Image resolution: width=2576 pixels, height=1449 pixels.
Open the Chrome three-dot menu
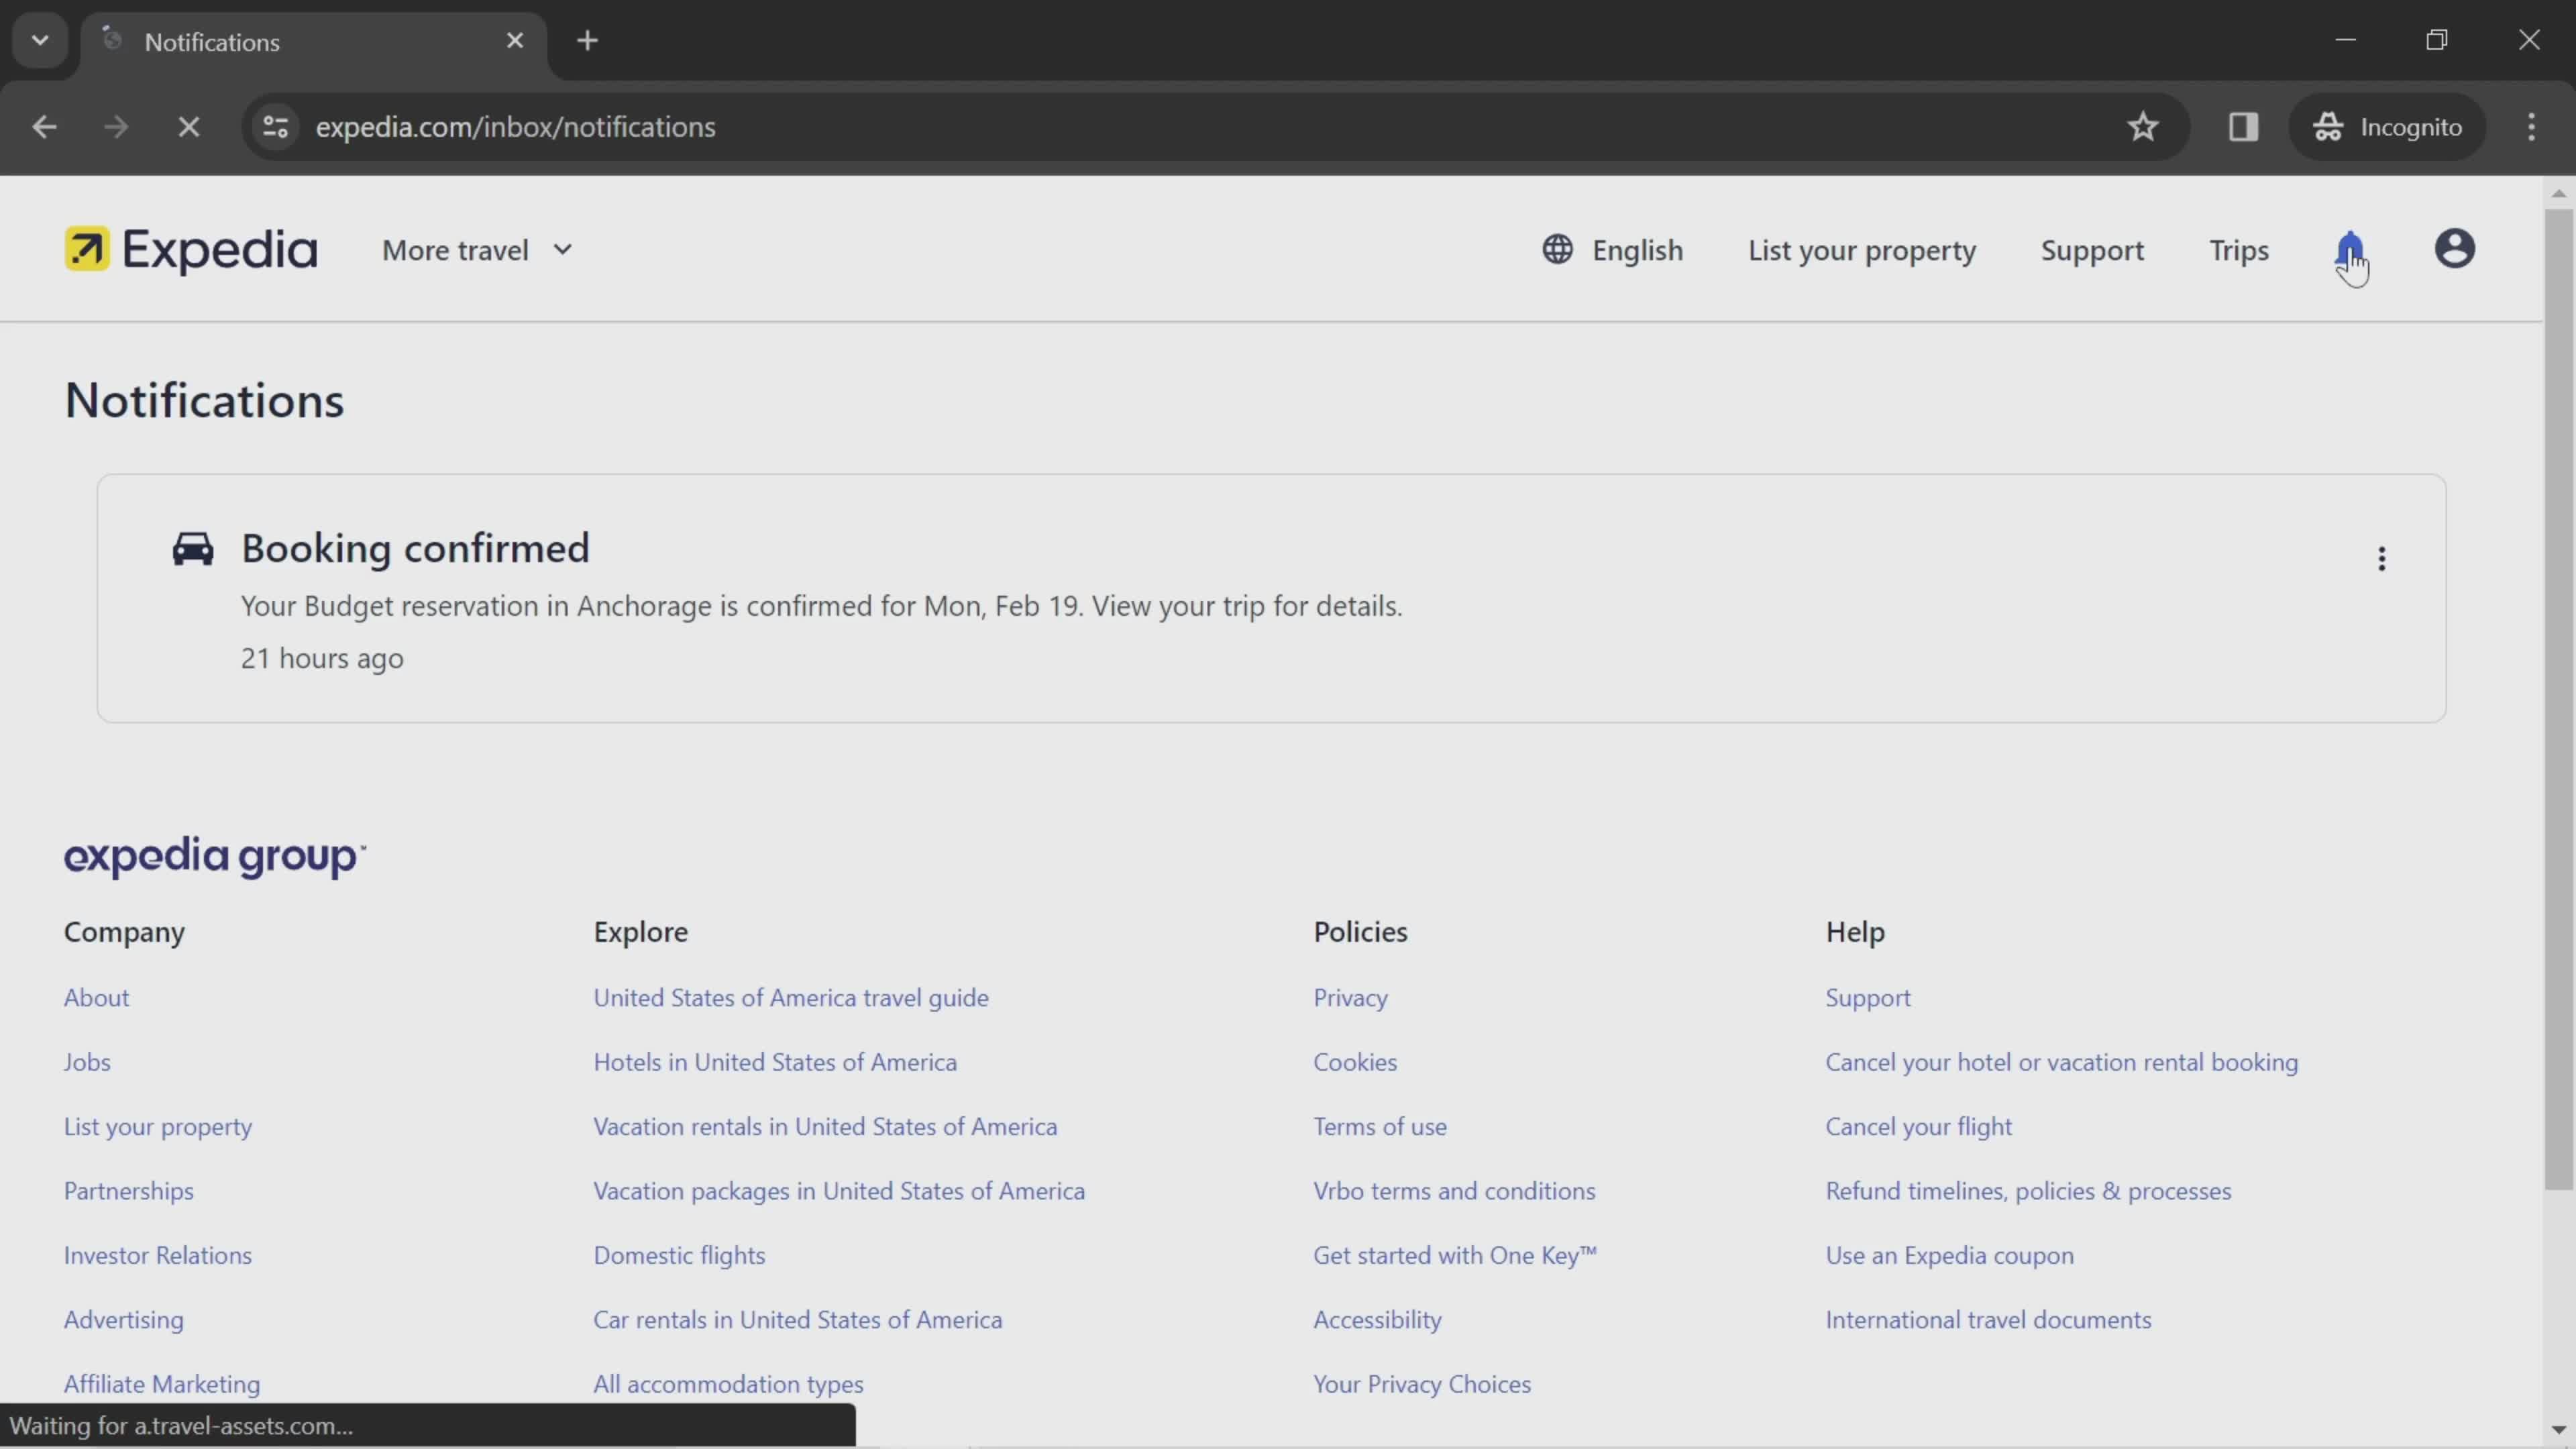(x=2531, y=127)
